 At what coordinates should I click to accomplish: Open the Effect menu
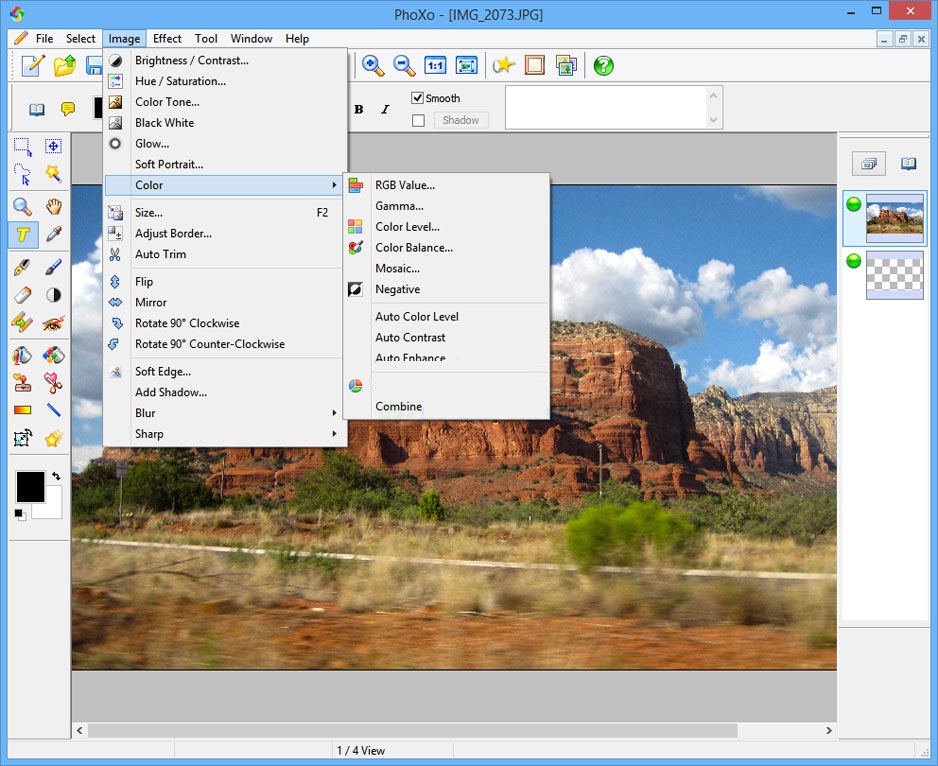pyautogui.click(x=167, y=39)
